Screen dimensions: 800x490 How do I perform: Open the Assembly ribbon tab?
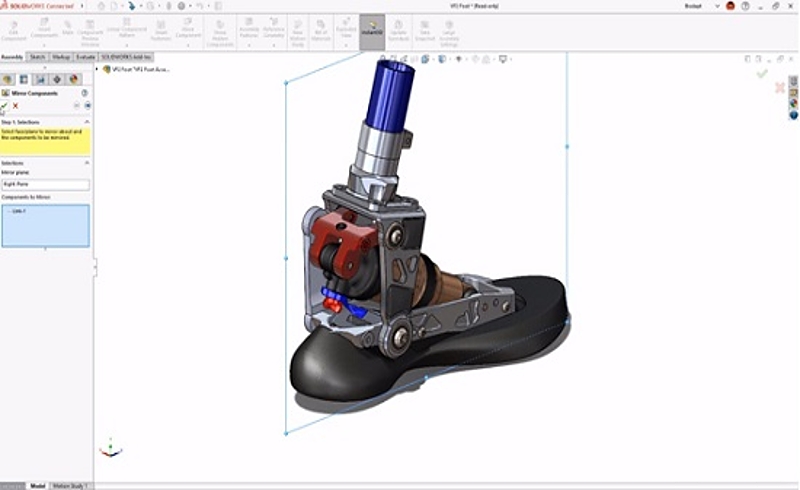pos(12,57)
